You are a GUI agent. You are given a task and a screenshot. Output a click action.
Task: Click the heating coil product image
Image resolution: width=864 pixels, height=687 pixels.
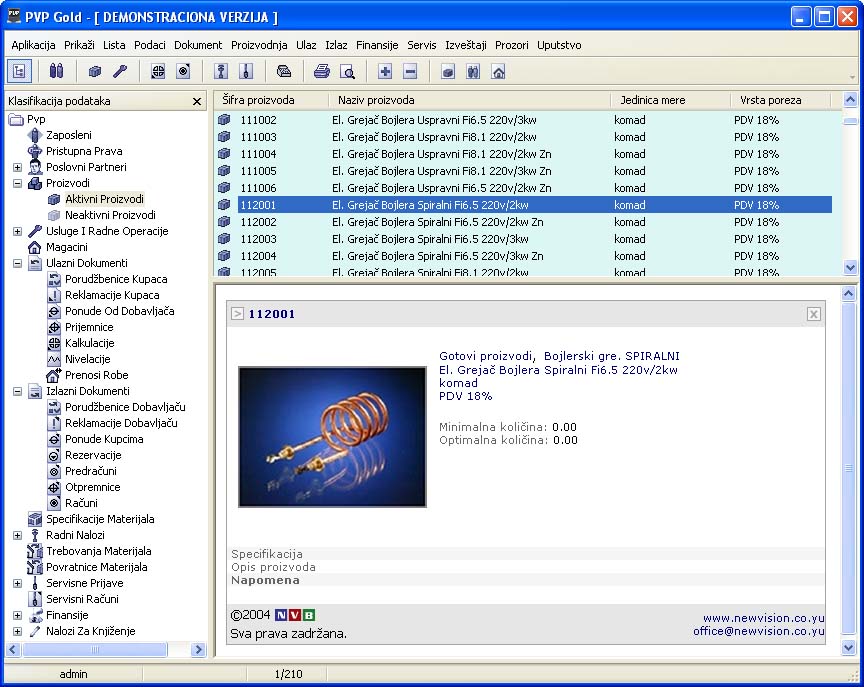coord(332,436)
